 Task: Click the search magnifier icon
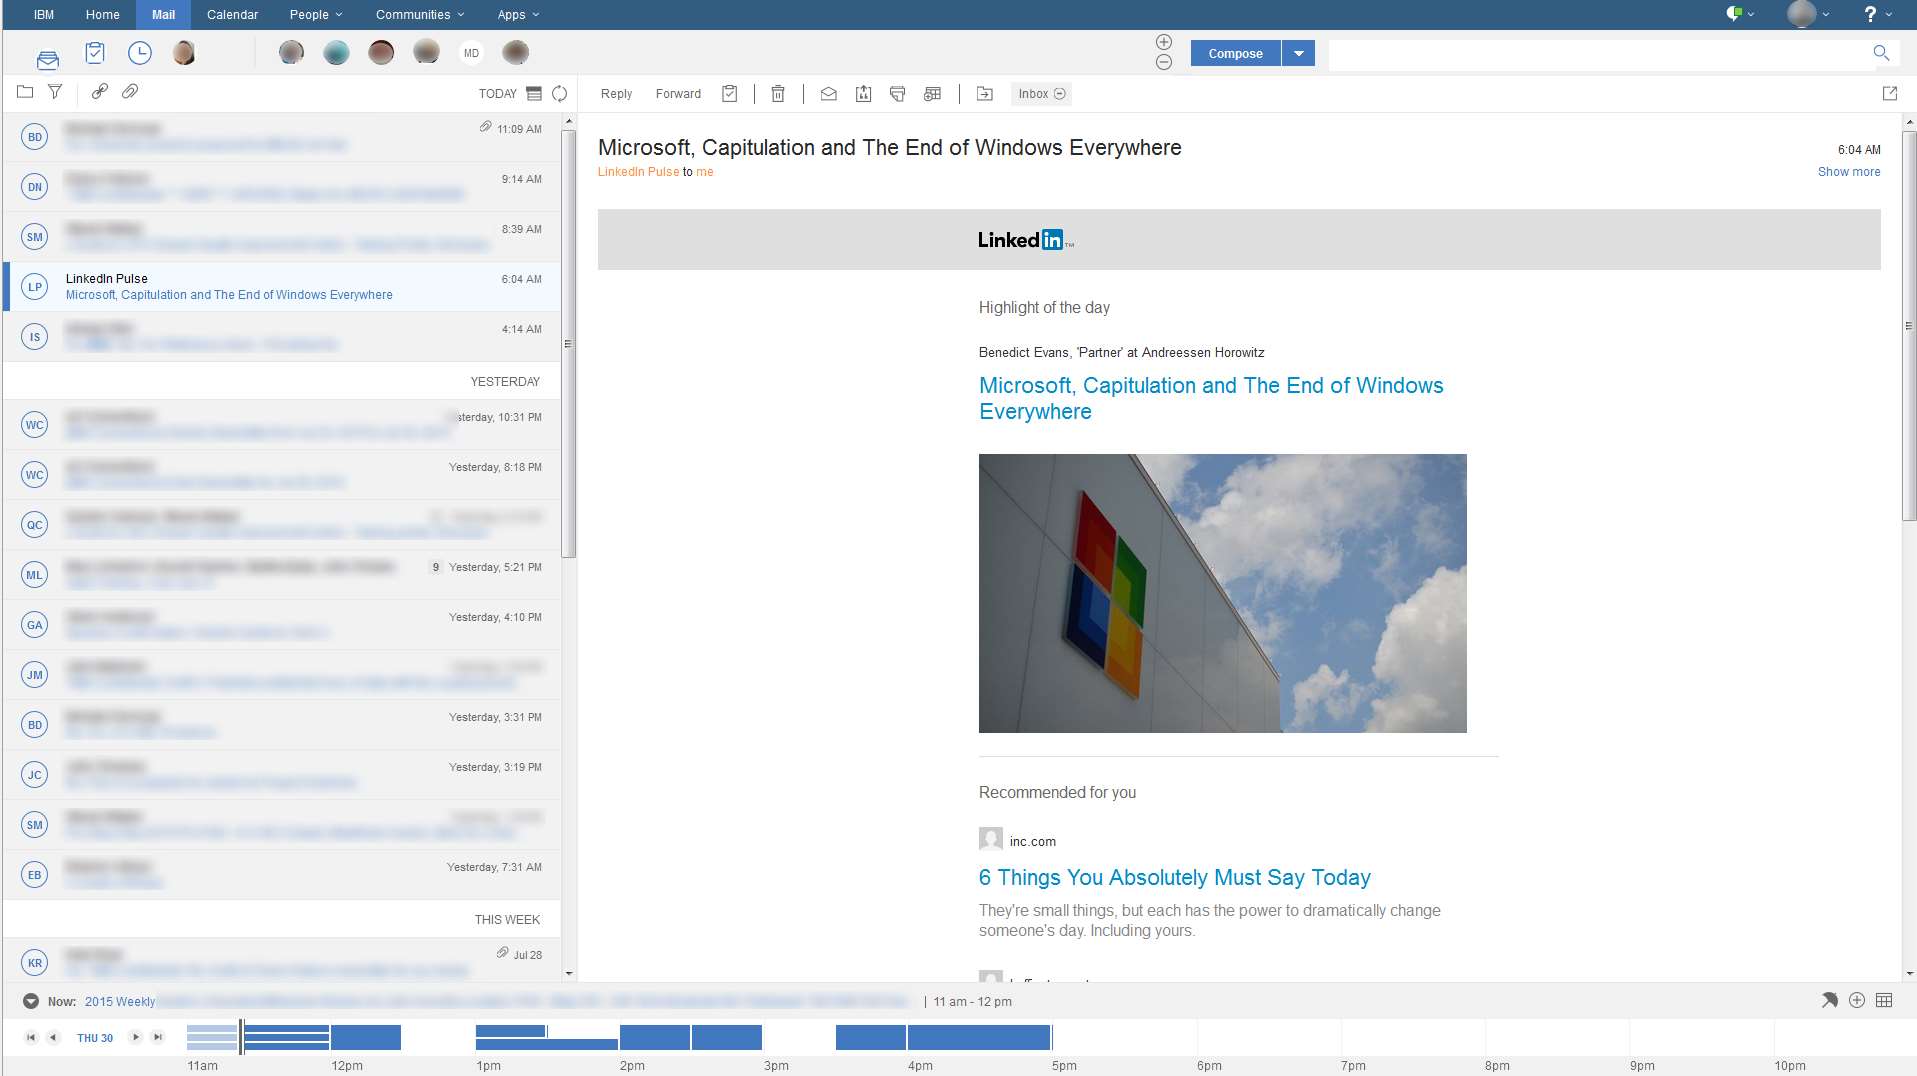[x=1881, y=53]
